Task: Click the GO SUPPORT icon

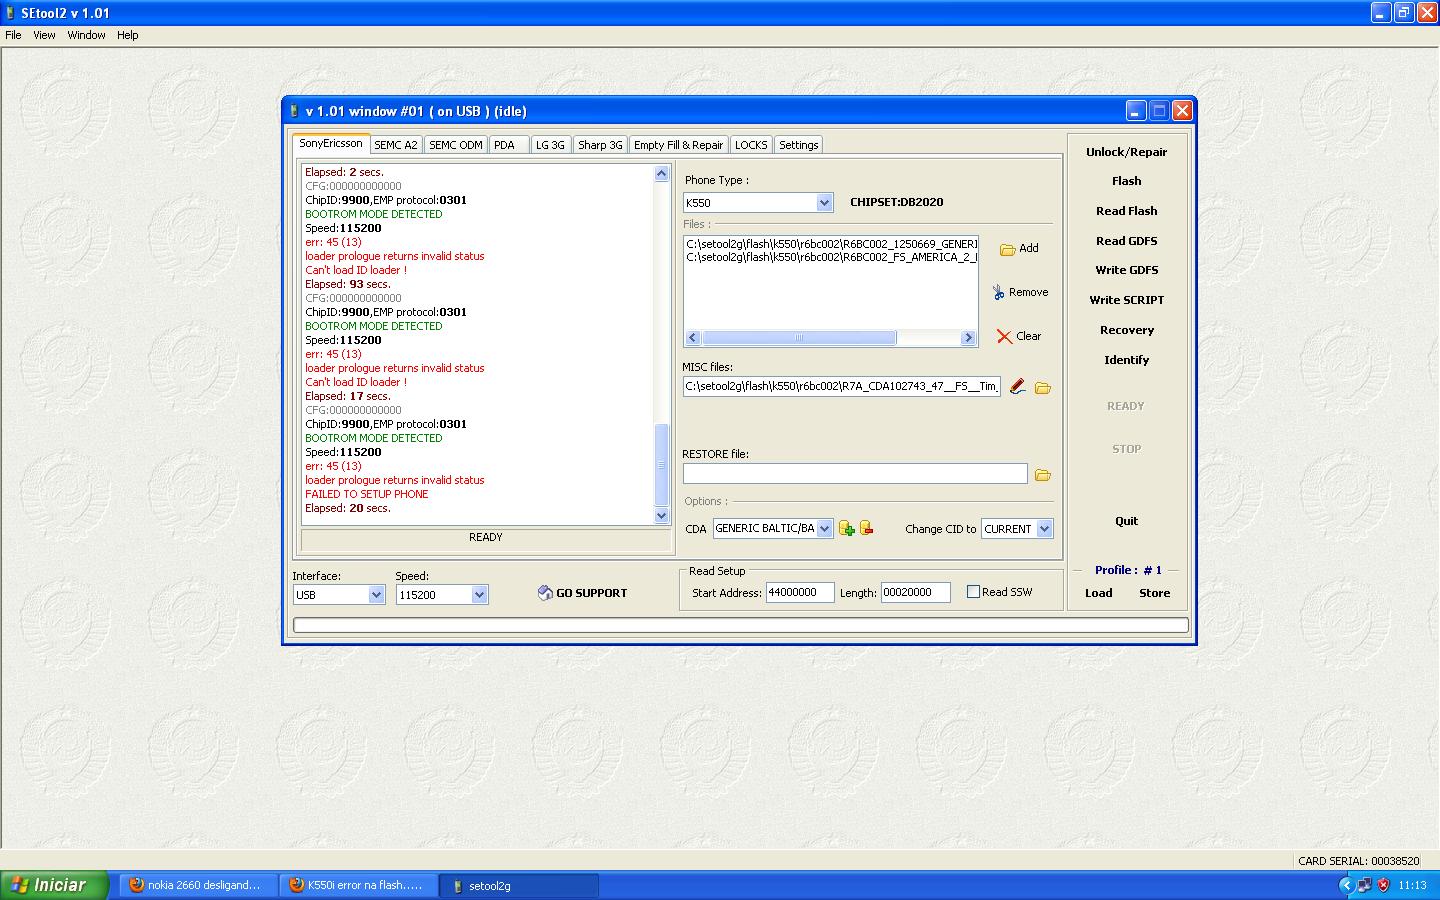Action: coord(545,593)
